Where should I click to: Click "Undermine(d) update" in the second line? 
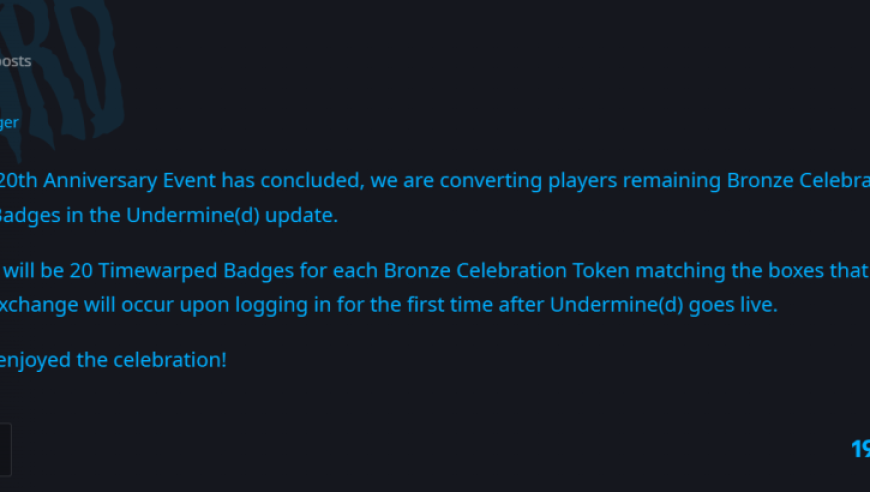[232, 215]
